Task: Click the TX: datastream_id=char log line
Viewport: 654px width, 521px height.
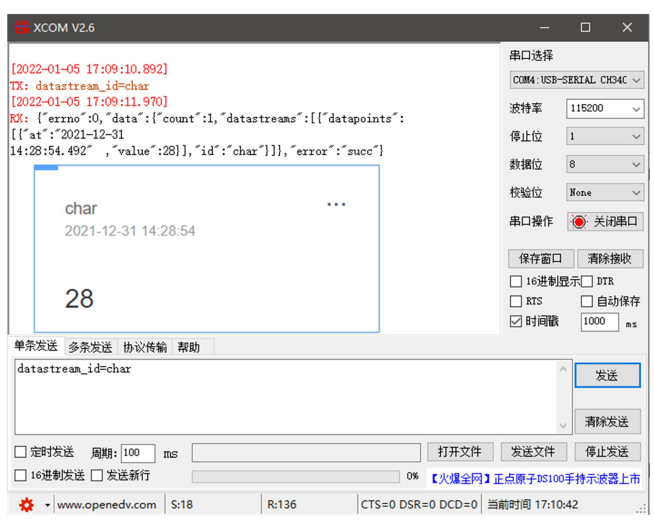Action: click(80, 86)
